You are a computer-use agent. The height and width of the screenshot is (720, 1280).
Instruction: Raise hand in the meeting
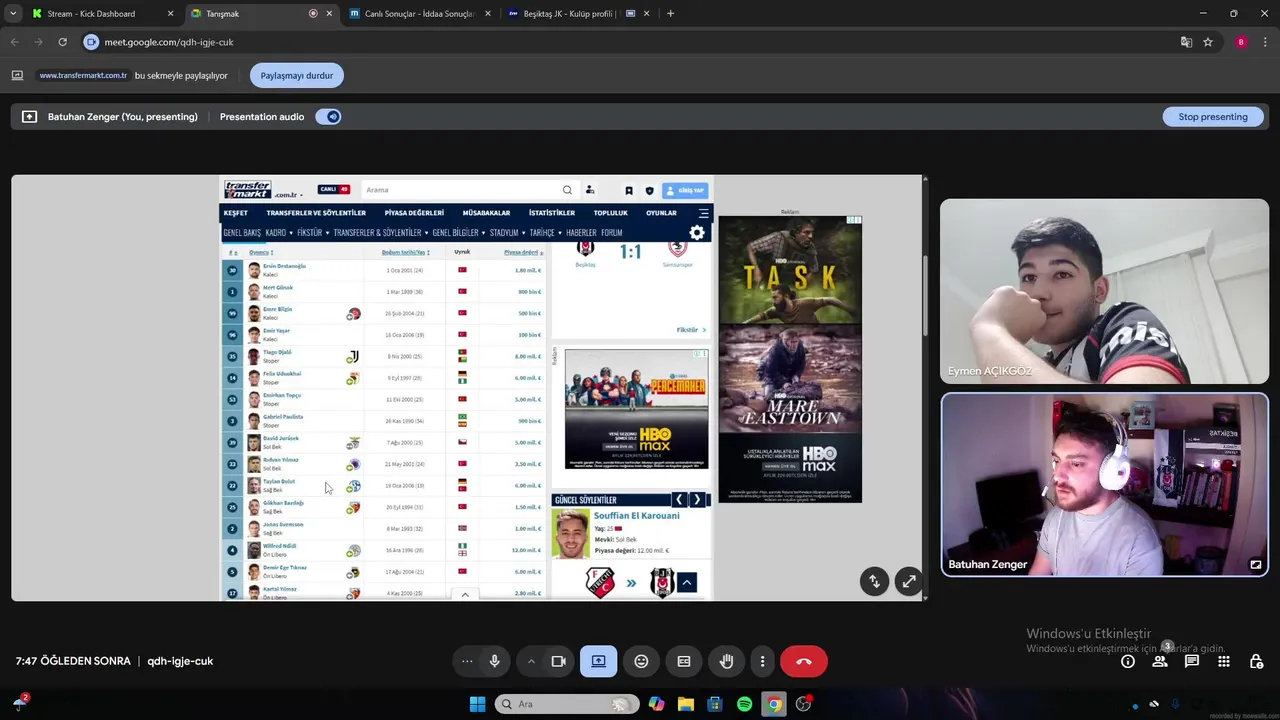(x=727, y=661)
